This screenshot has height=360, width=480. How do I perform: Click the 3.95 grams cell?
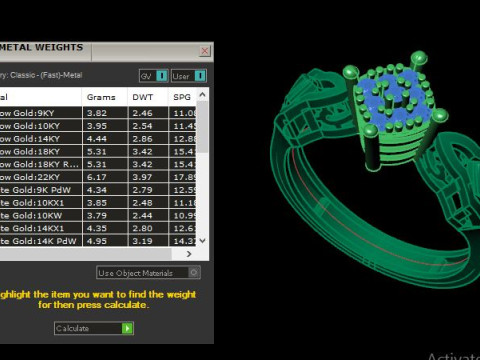(x=105, y=126)
